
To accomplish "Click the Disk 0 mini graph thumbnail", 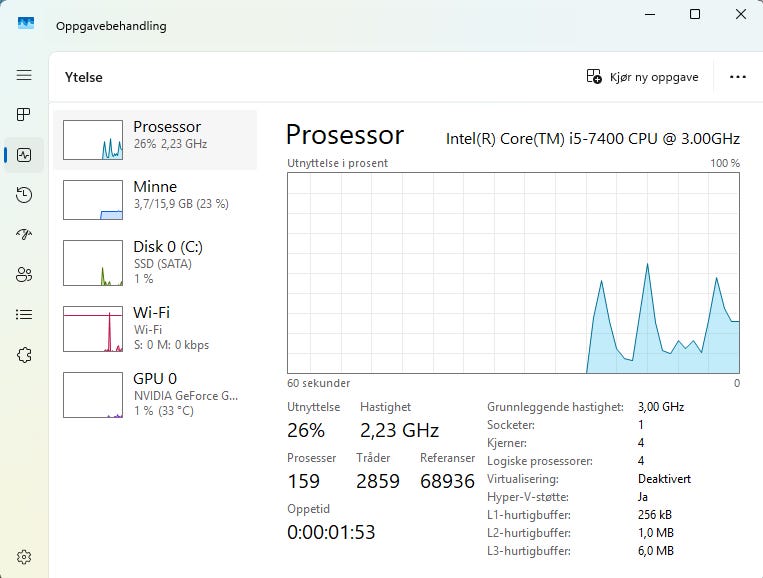I will point(93,263).
